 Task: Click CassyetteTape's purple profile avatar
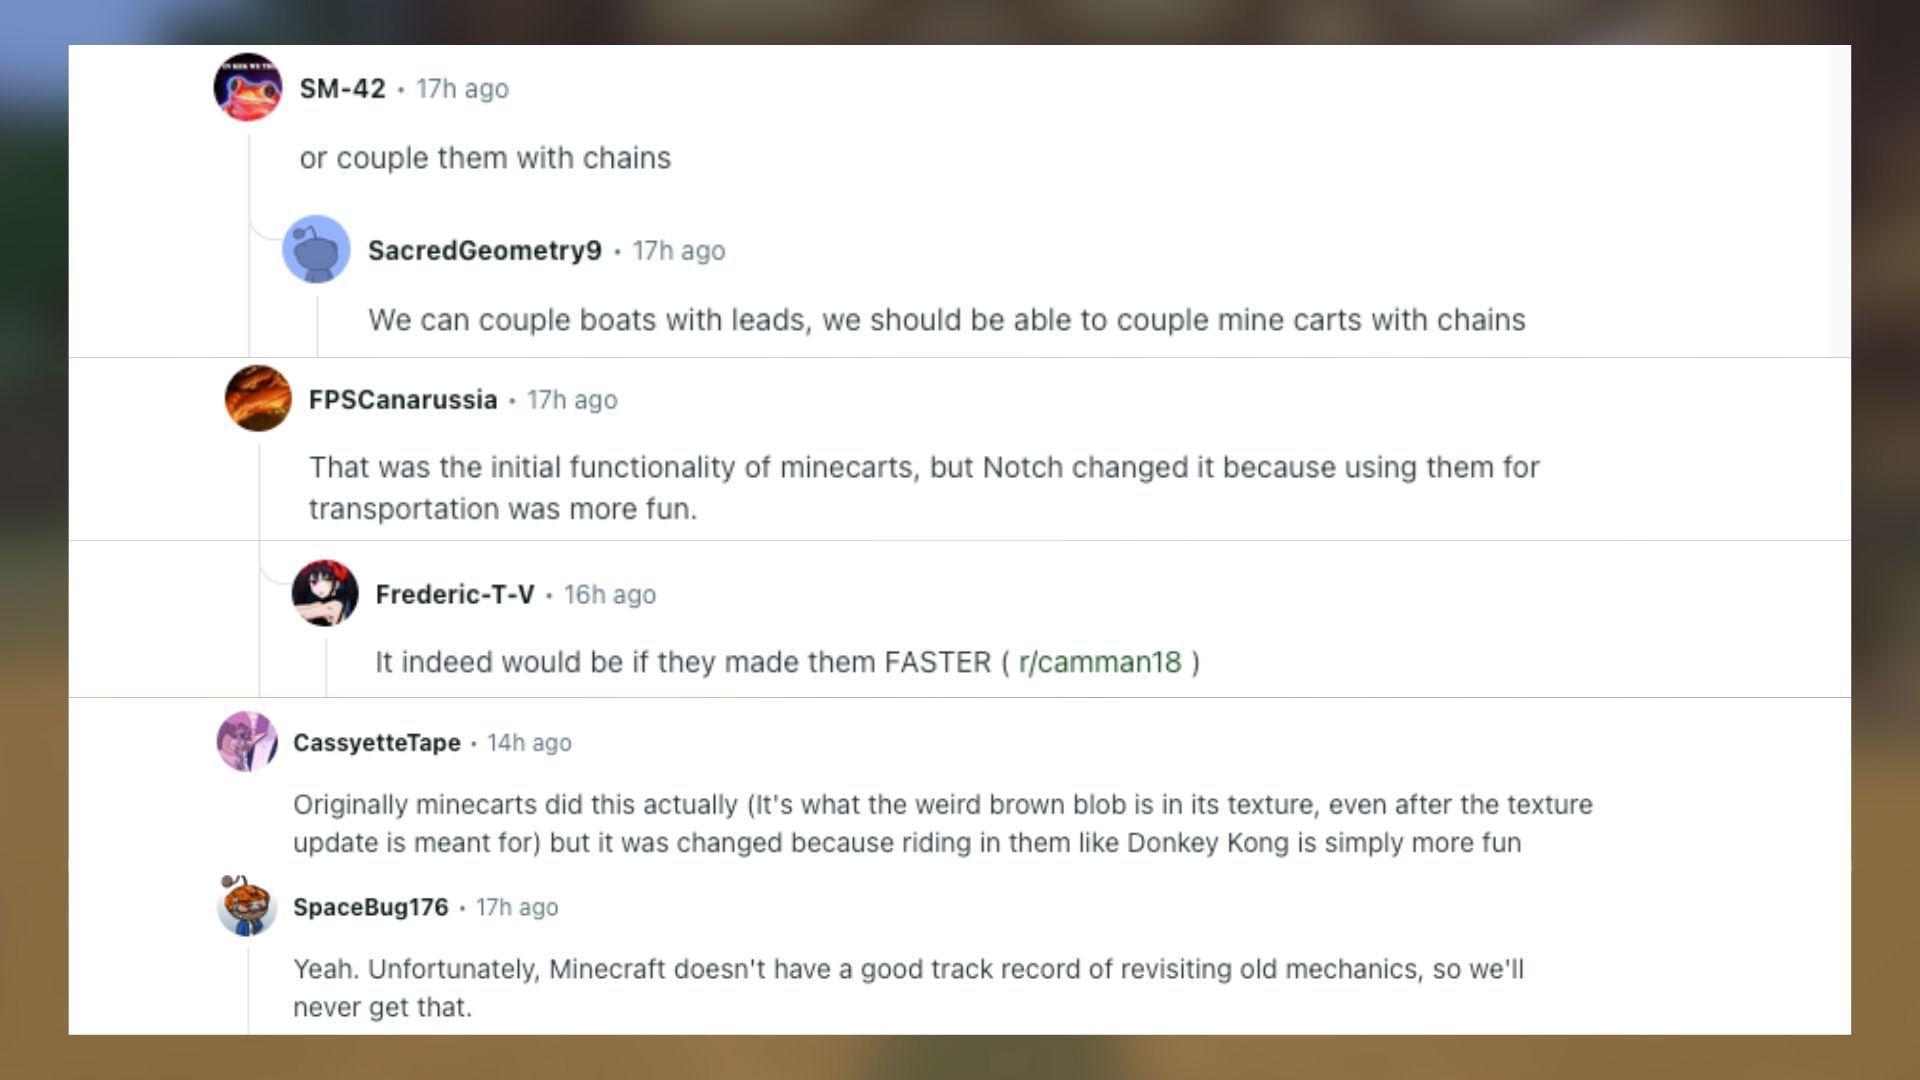click(x=247, y=742)
